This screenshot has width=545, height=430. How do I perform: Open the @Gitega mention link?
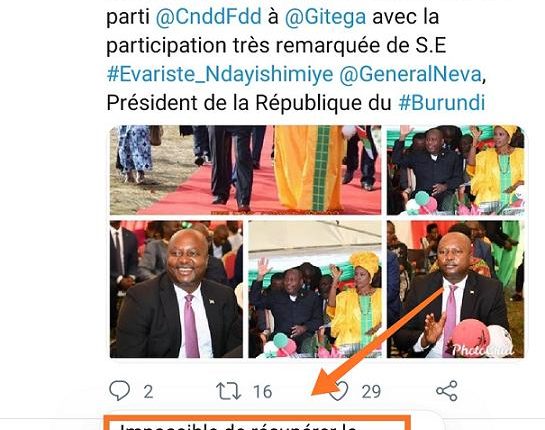(325, 16)
